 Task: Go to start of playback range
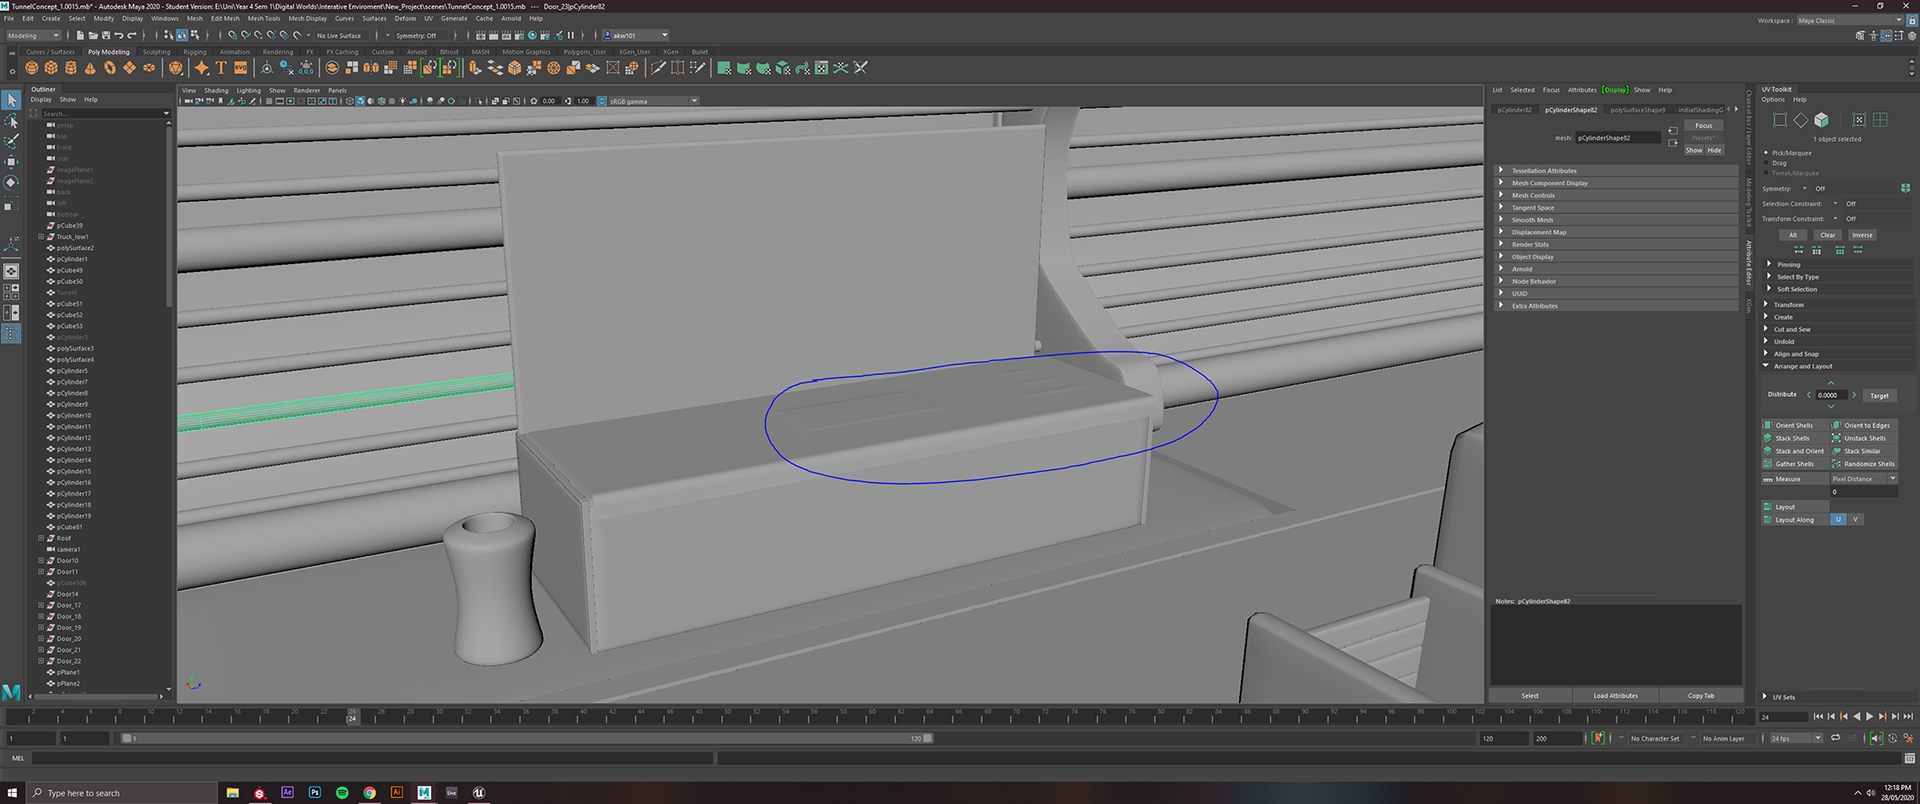click(1818, 716)
